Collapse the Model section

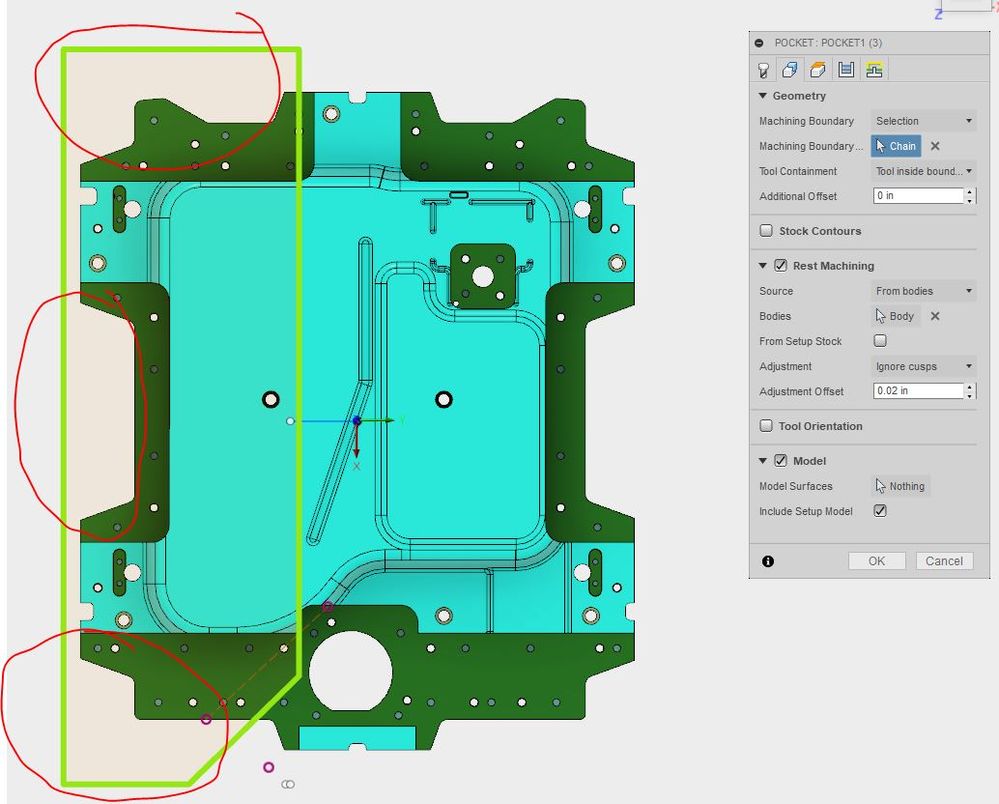tap(763, 461)
